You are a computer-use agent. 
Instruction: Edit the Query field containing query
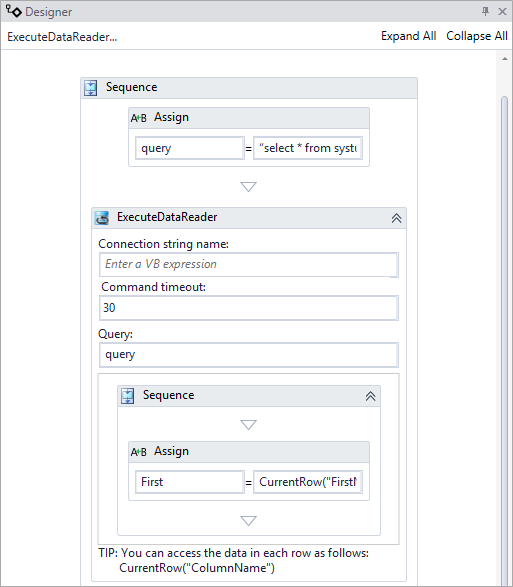click(249, 355)
